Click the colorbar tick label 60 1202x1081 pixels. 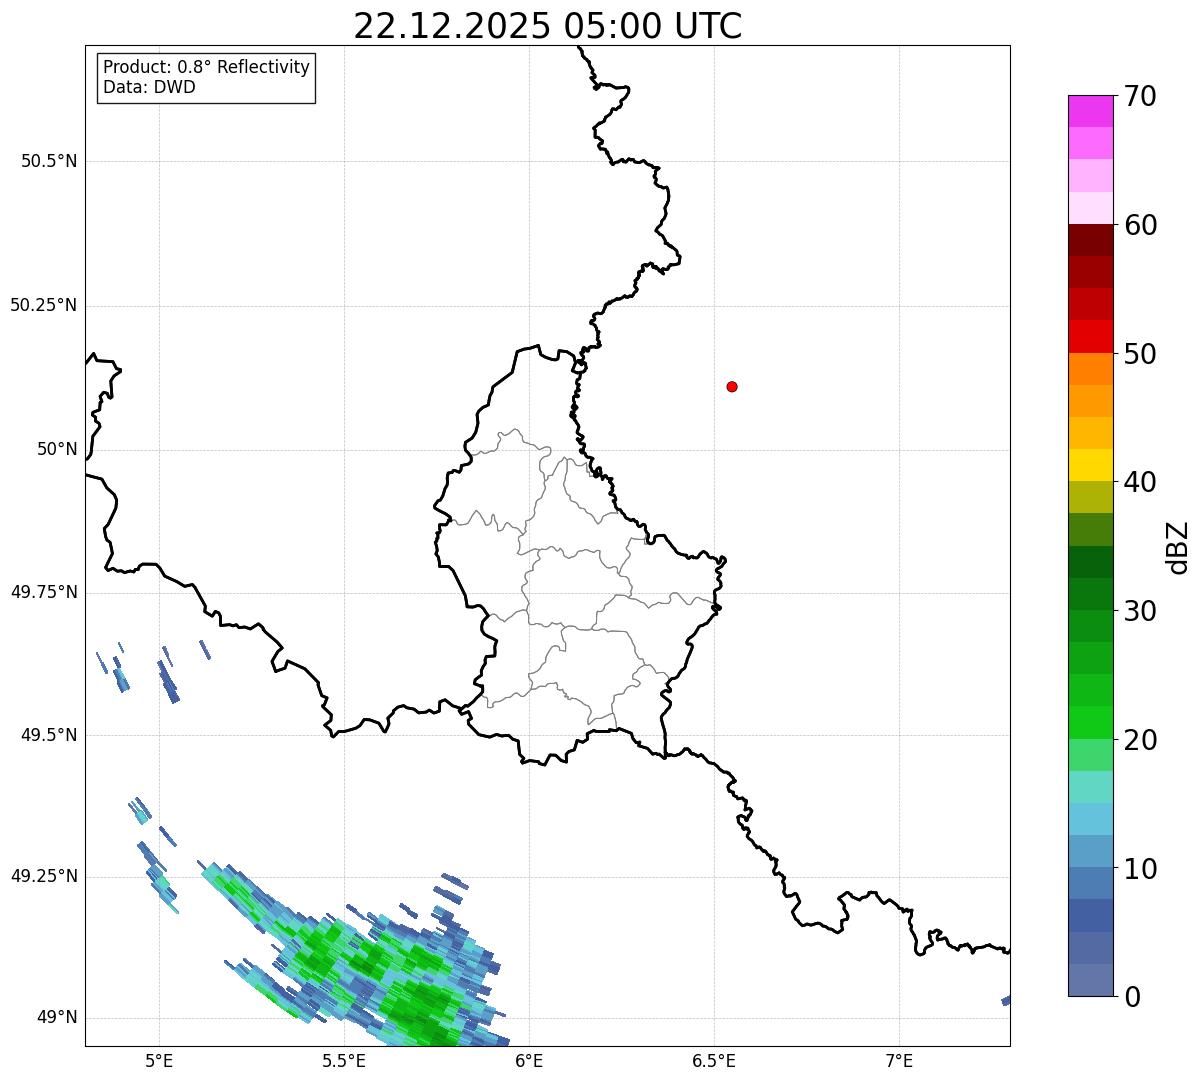point(1140,225)
